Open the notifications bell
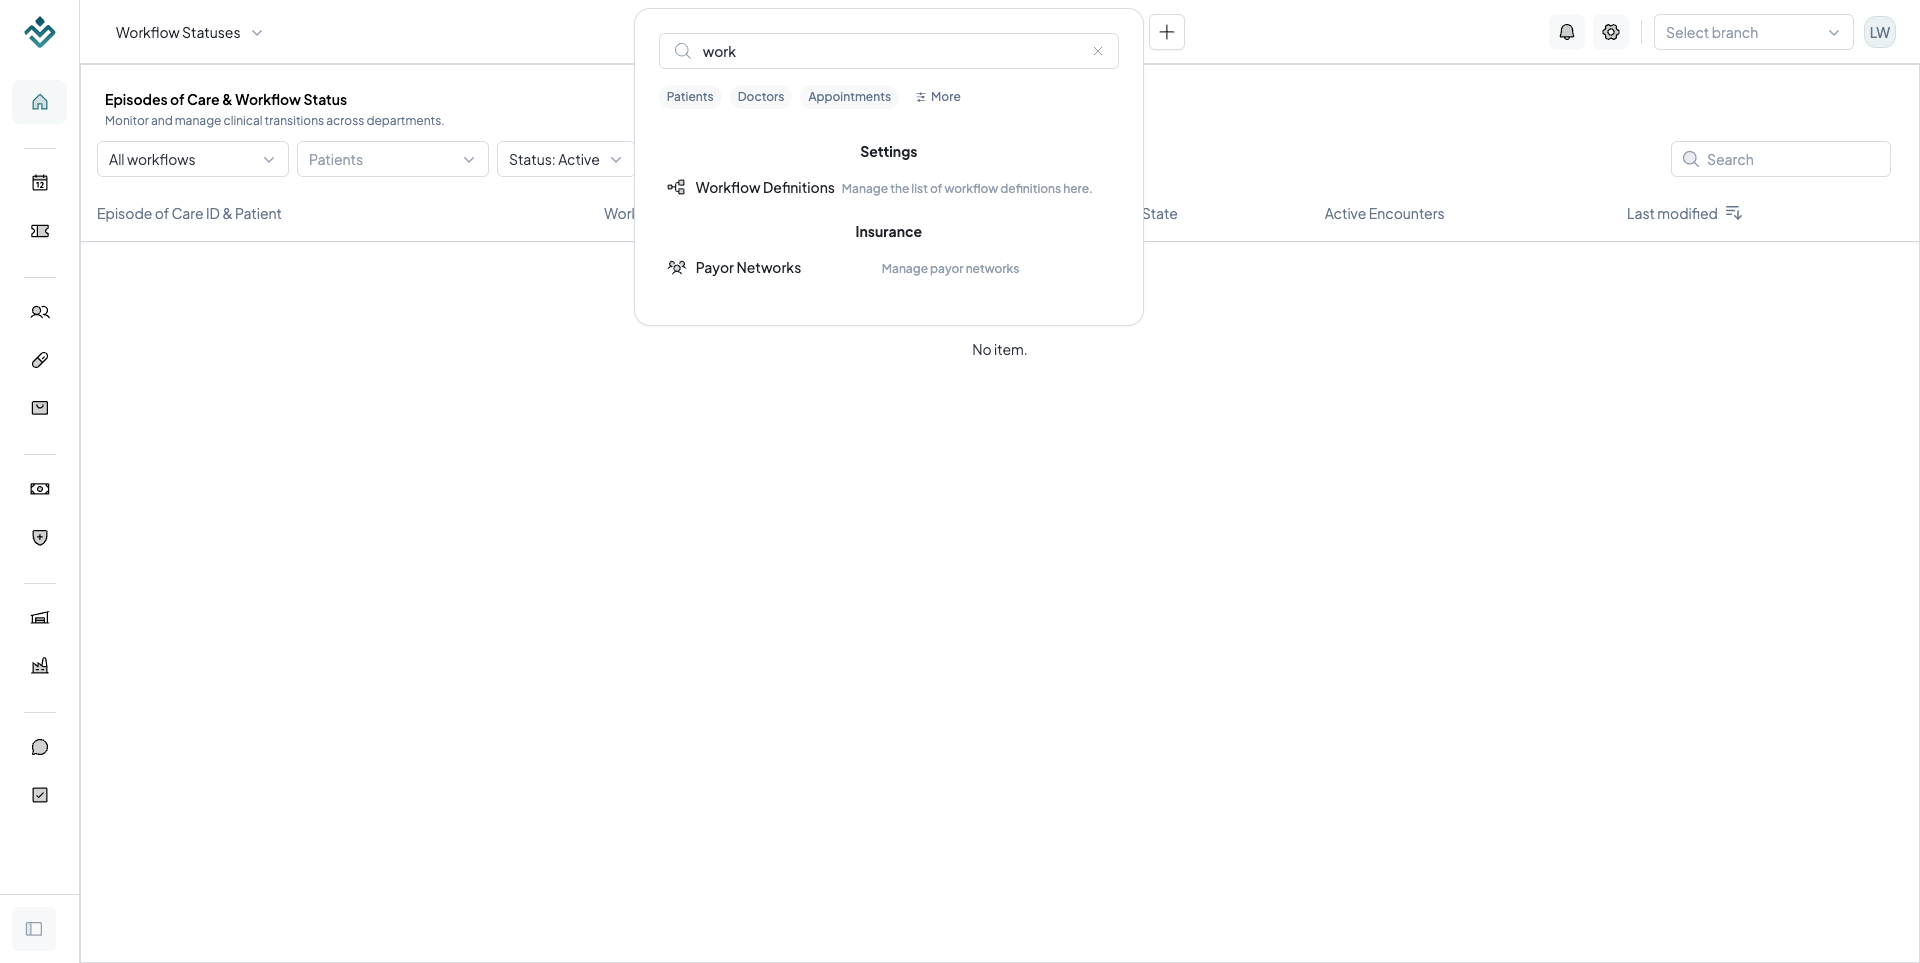The width and height of the screenshot is (1920, 963). [x=1567, y=32]
